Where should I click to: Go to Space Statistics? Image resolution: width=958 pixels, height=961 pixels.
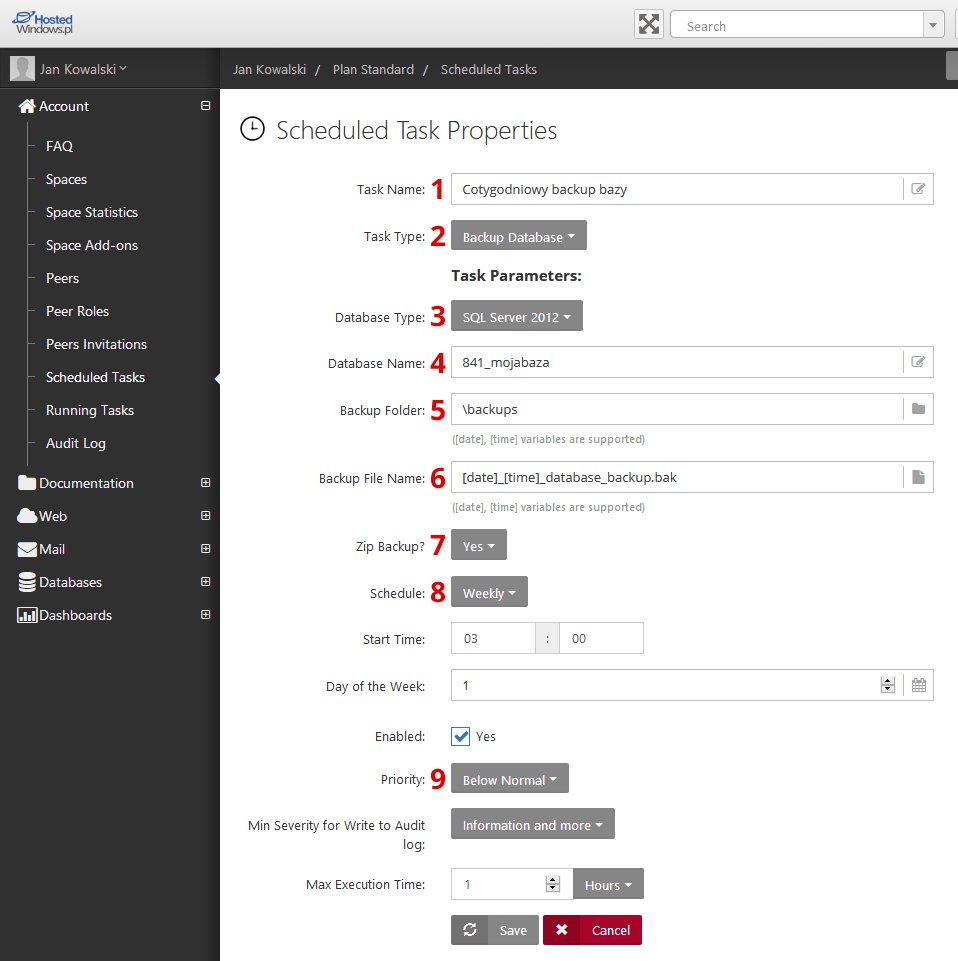(92, 212)
